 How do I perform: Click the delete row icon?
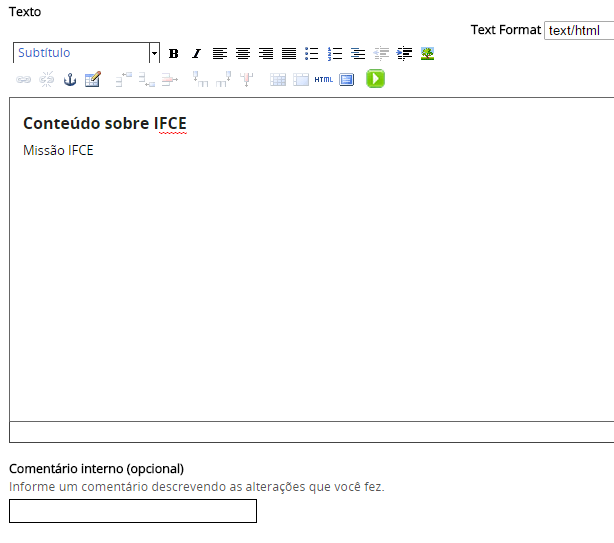[170, 79]
